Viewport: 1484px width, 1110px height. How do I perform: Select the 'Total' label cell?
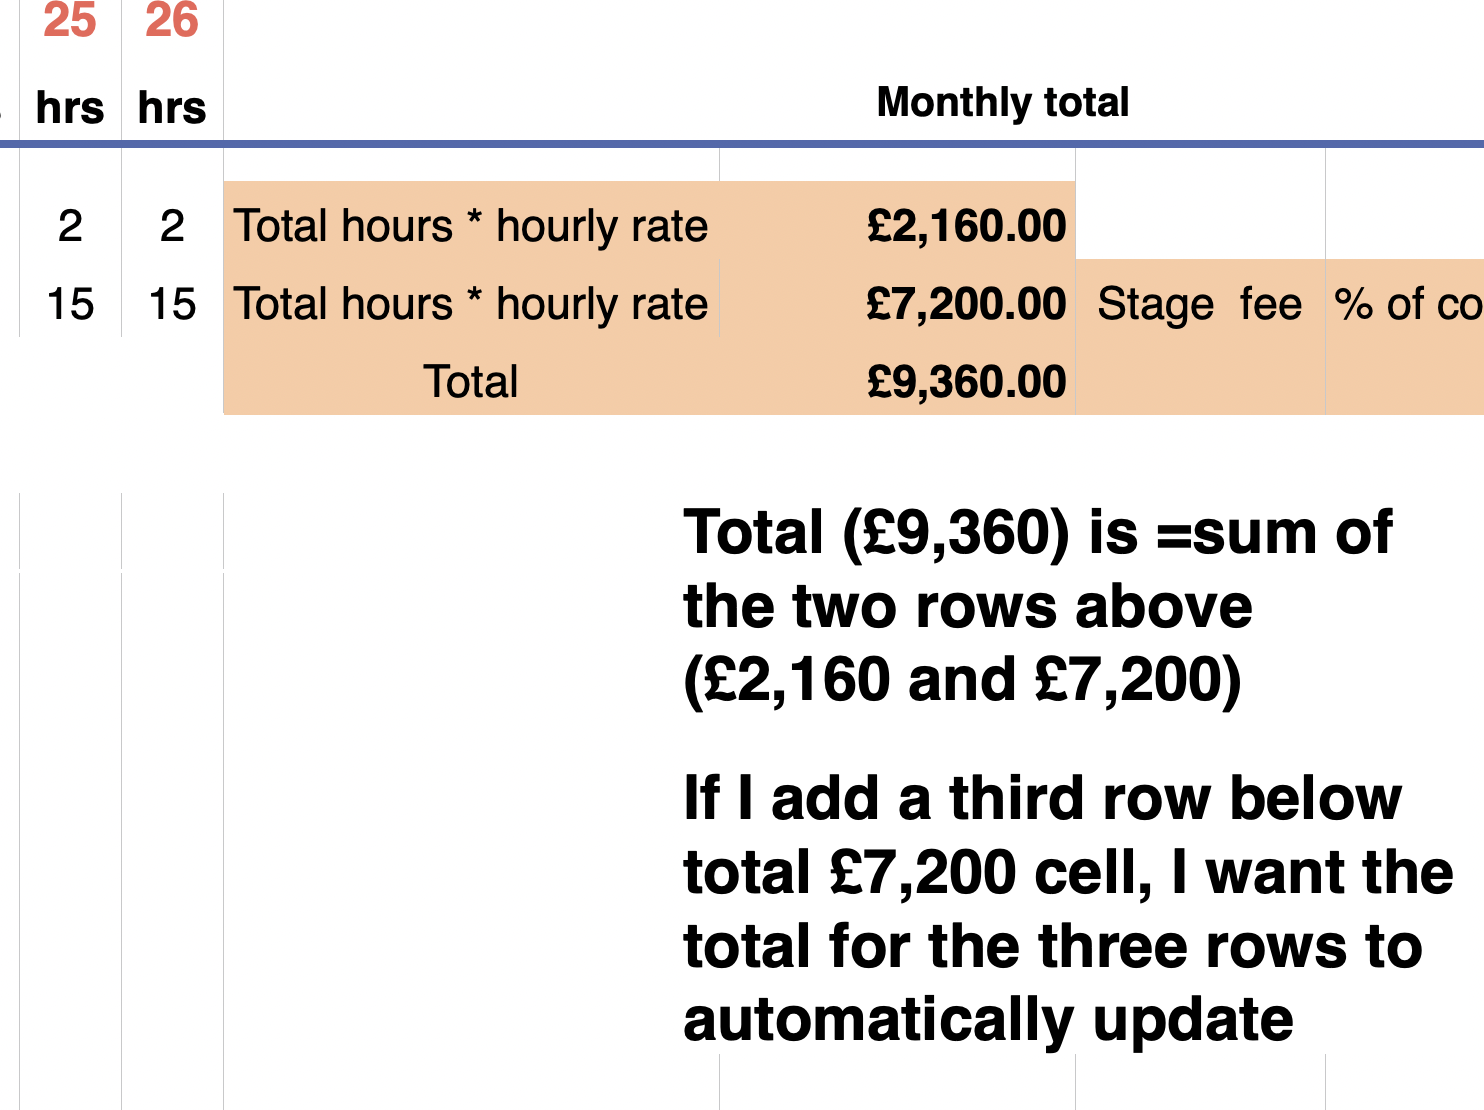471,382
